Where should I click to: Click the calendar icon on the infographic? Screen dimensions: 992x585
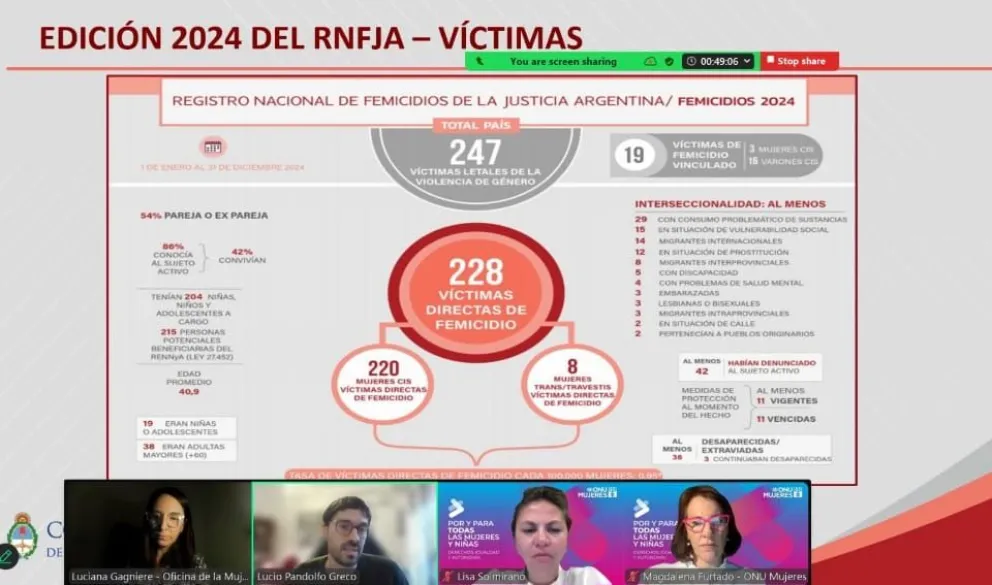click(212, 146)
